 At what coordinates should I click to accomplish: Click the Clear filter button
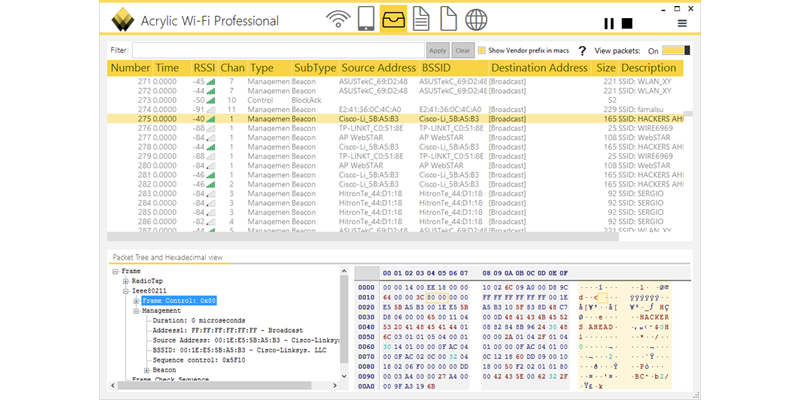(462, 50)
